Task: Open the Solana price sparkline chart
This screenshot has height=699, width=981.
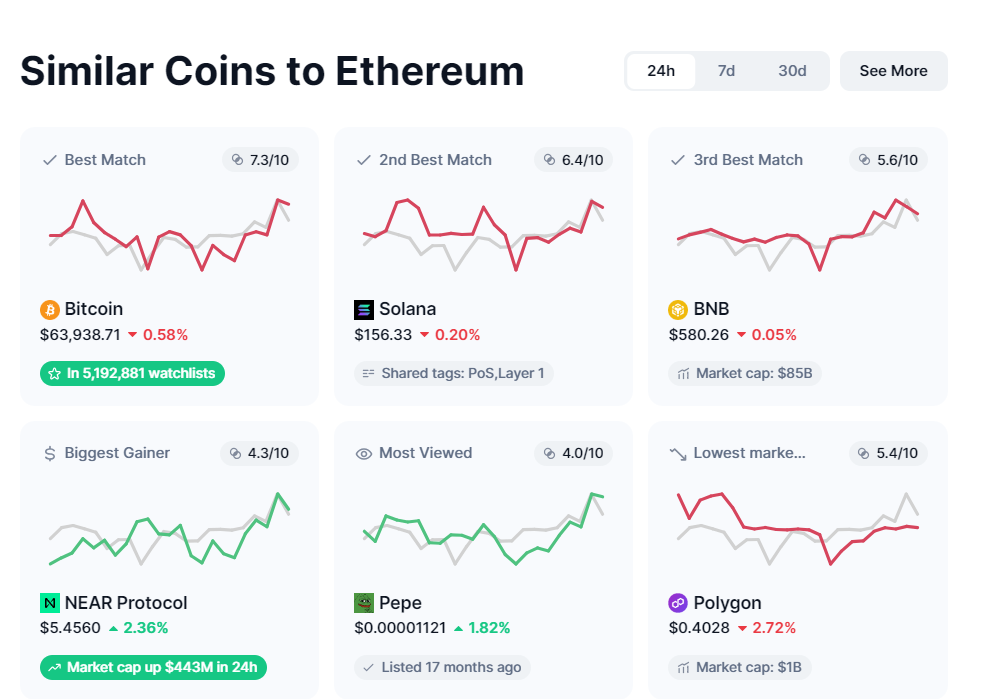Action: pyautogui.click(x=483, y=235)
